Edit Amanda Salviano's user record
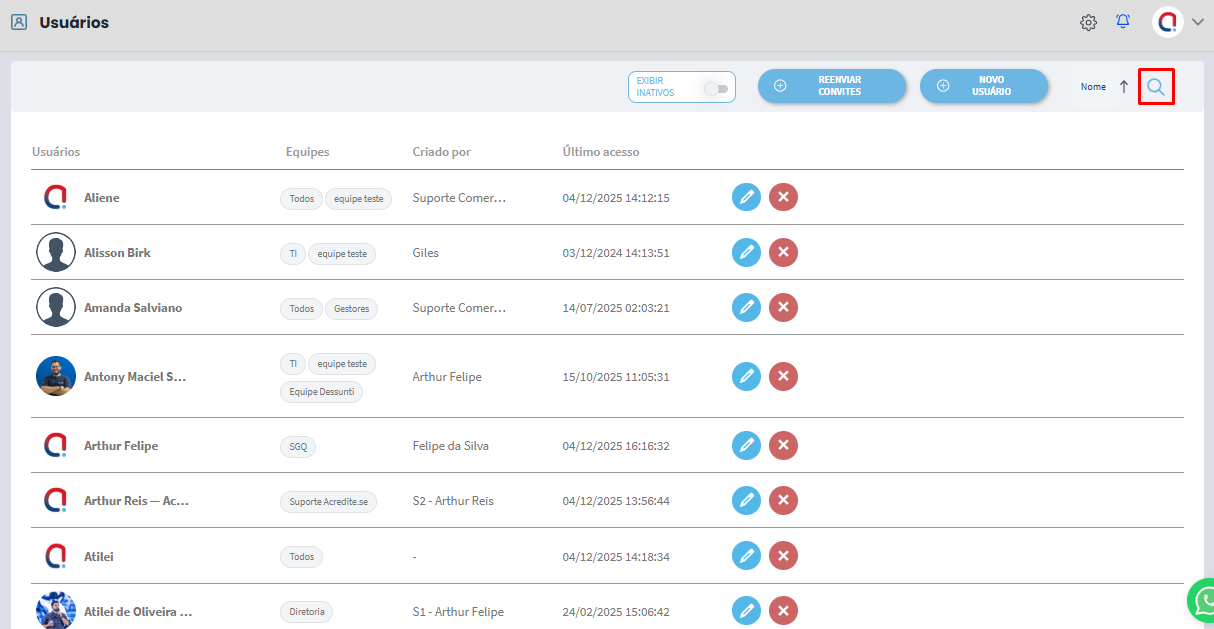Image resolution: width=1214 pixels, height=629 pixels. (746, 308)
